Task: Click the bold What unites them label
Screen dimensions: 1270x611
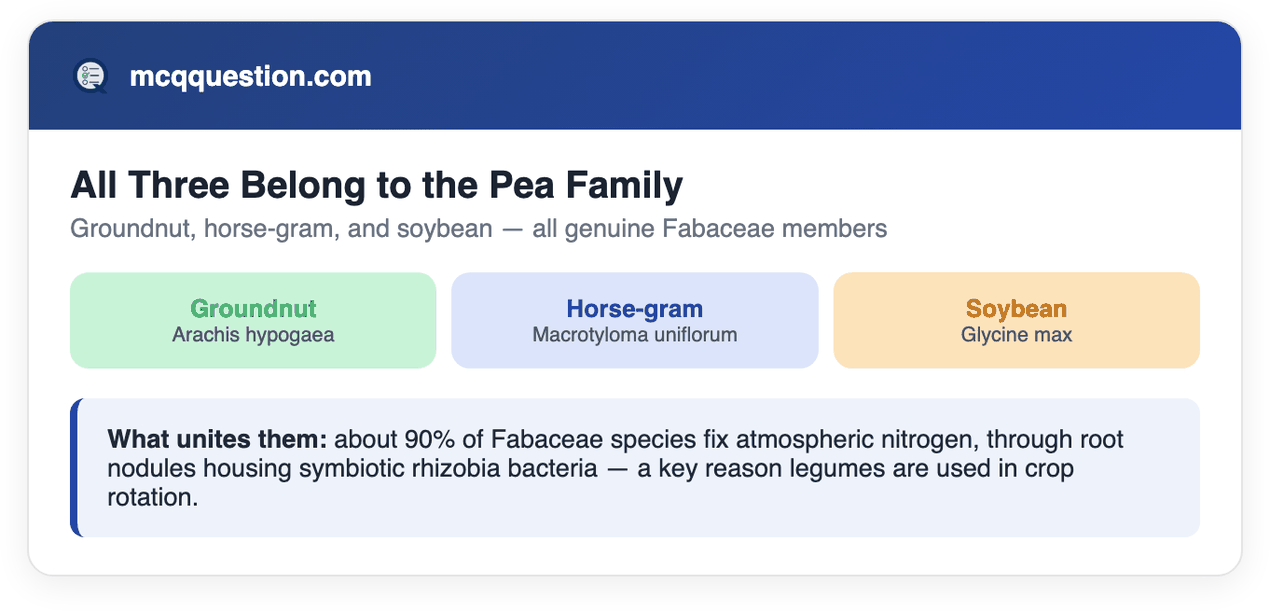Action: coord(218,439)
